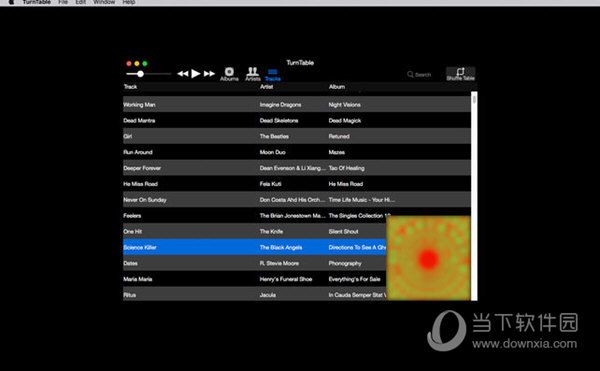Image resolution: width=600 pixels, height=371 pixels.
Task: Select the Dead Mantra track row
Action: [297, 120]
